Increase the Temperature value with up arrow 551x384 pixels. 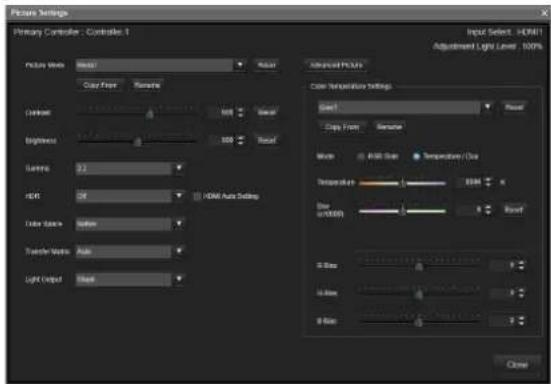488,180
